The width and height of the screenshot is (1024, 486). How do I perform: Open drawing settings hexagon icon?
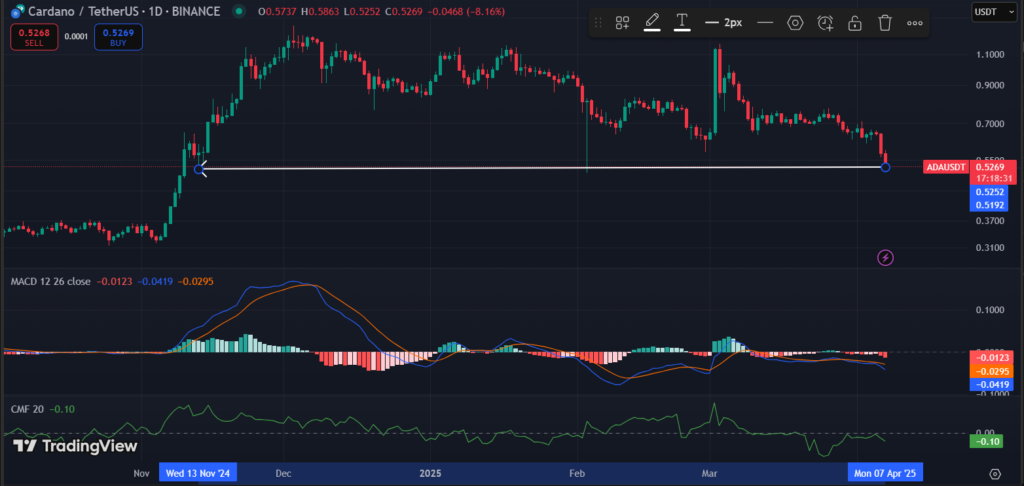(x=795, y=22)
